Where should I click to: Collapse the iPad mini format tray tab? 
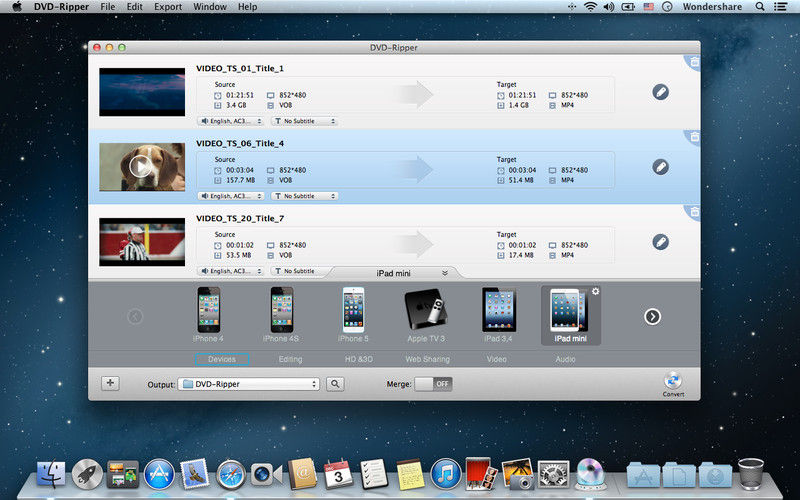click(x=445, y=273)
